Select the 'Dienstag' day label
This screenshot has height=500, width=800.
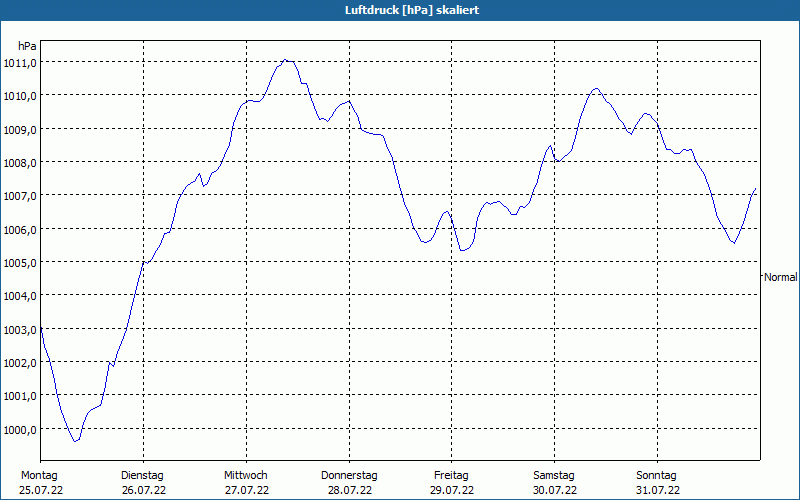coord(142,476)
